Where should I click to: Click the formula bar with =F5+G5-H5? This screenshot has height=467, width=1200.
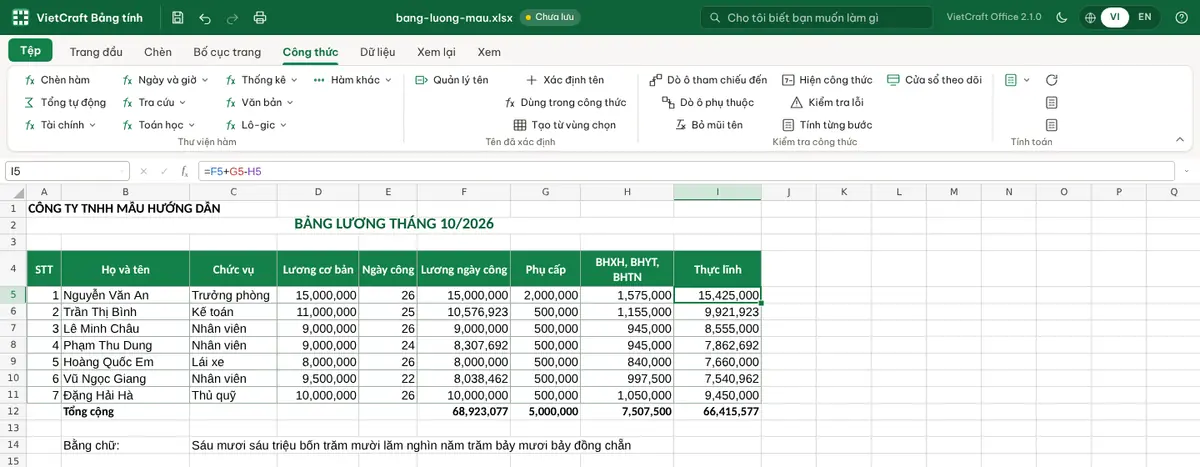point(685,172)
